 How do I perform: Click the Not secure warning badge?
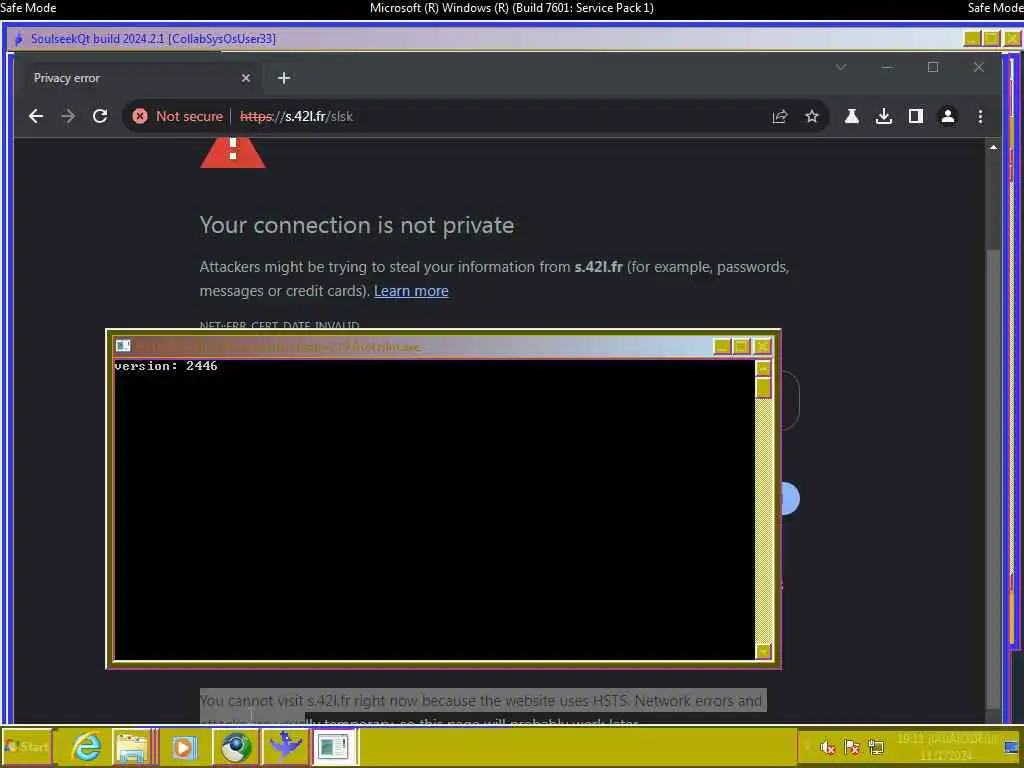[178, 116]
